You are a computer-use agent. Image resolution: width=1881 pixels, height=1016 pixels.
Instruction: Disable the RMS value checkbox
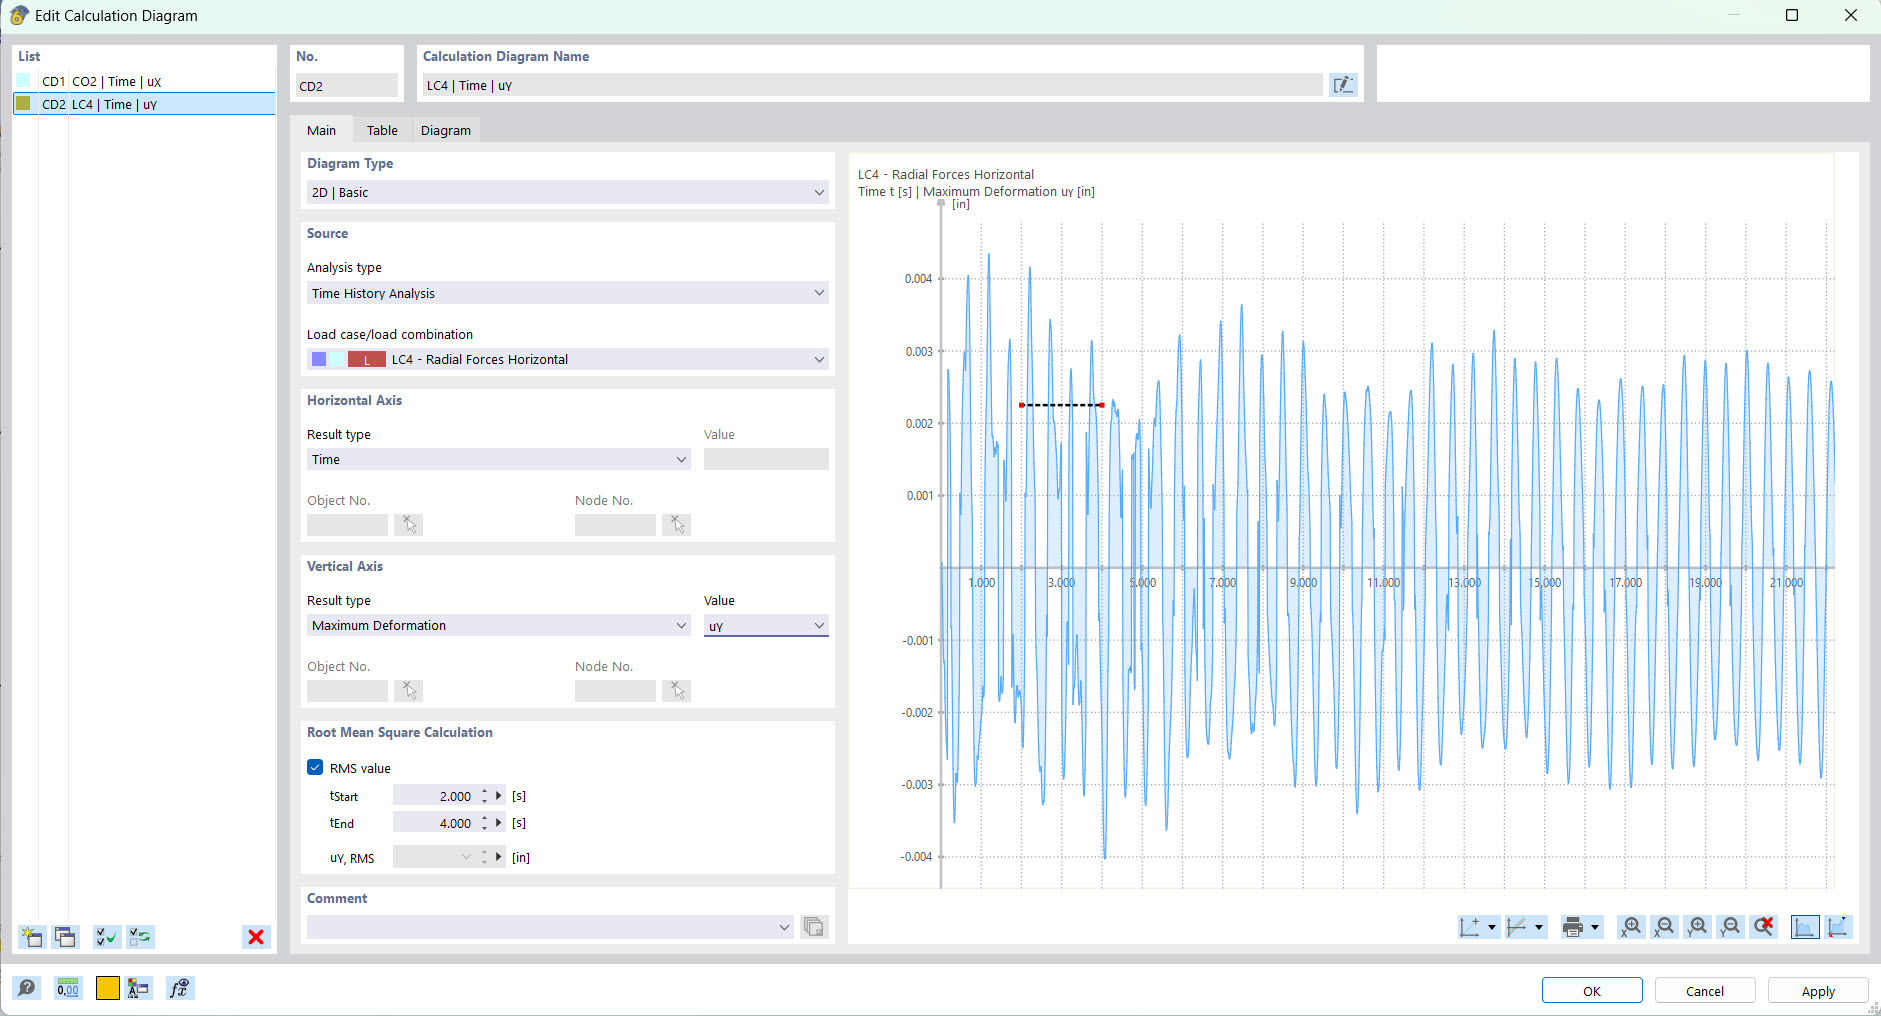tap(316, 767)
